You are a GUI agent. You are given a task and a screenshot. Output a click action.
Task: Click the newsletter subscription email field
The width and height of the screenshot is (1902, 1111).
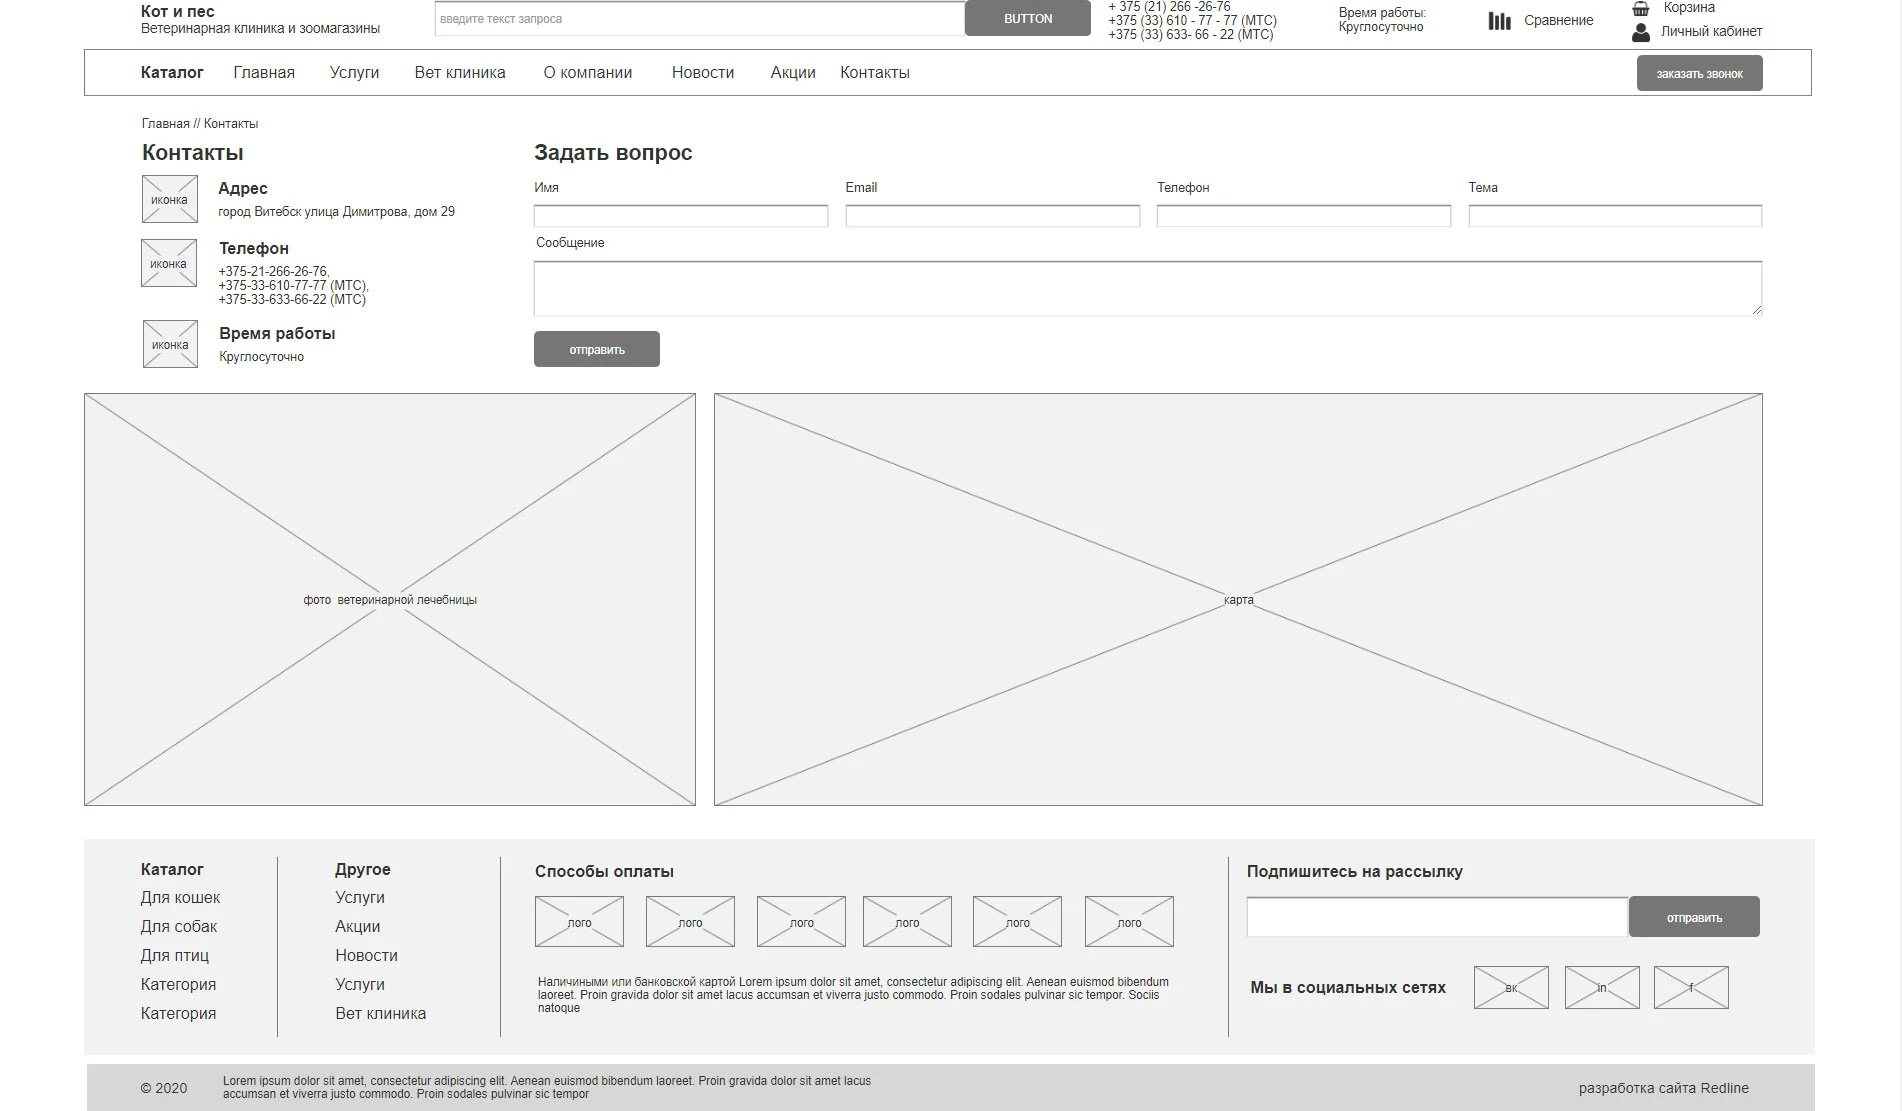click(1438, 917)
